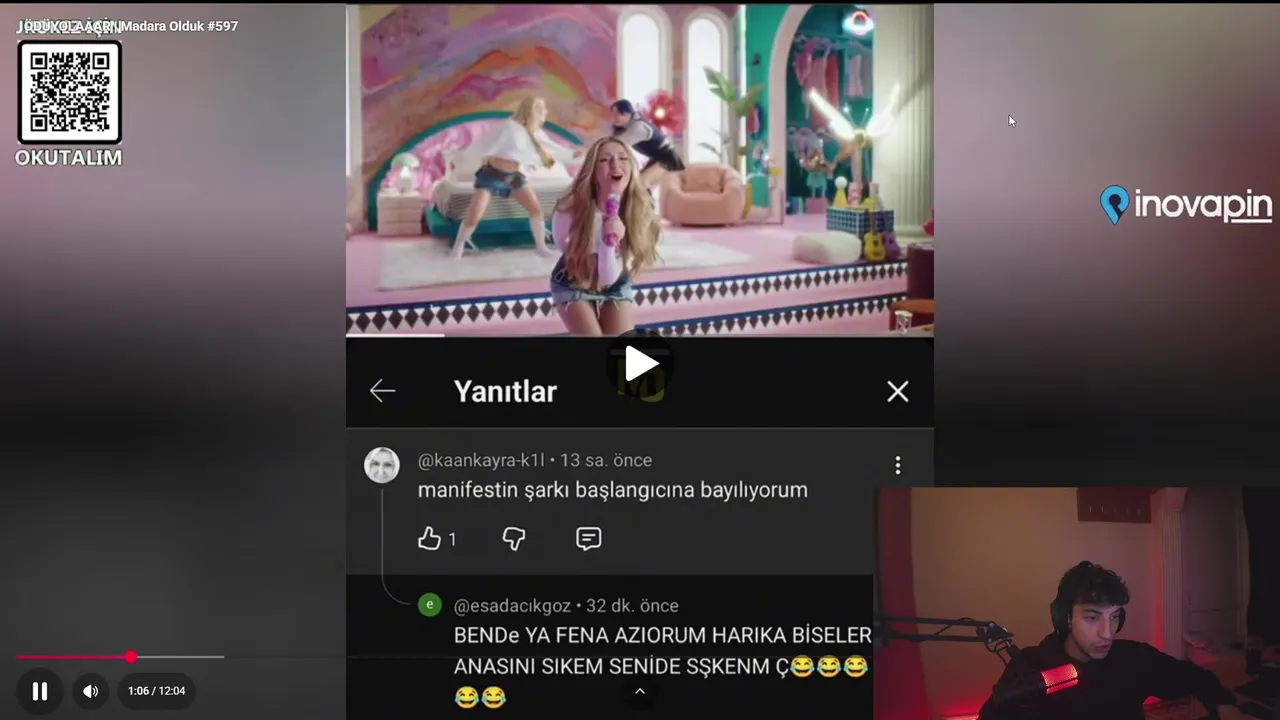Click the Yanıtlar heading

tap(505, 391)
